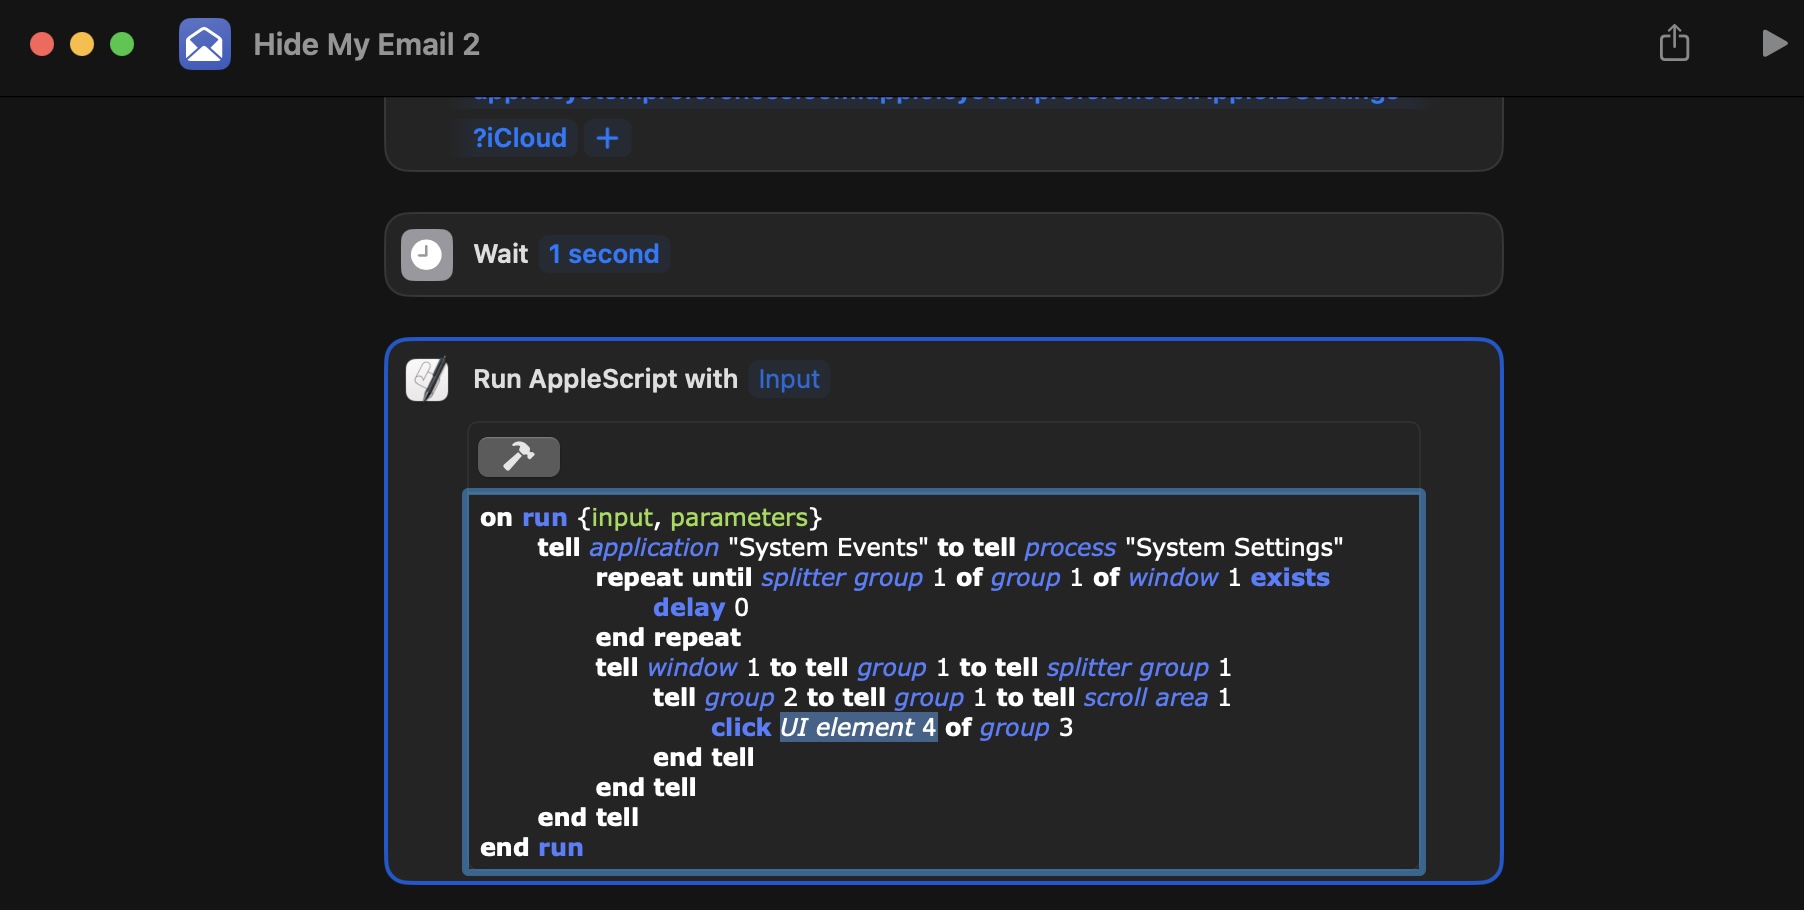Click the 'repeat until splitter group' script line
The image size is (1804, 910).
coord(963,577)
